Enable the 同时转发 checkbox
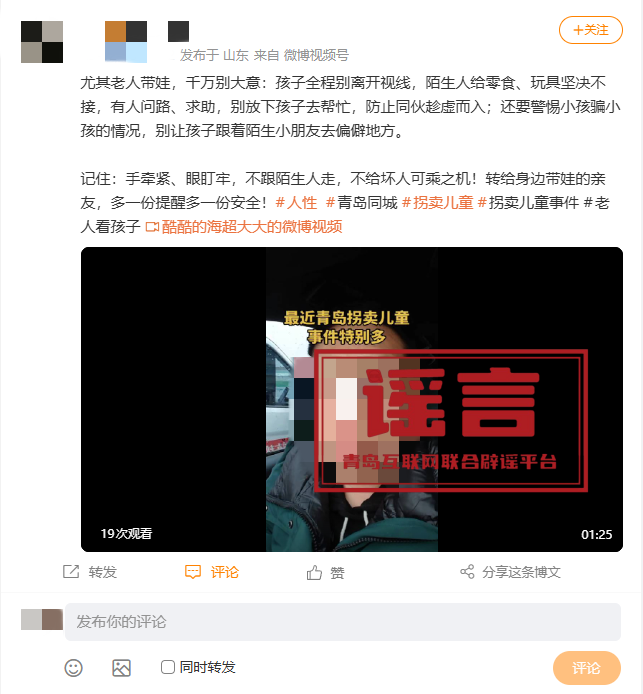Viewport: 643px width, 694px height. 168,667
